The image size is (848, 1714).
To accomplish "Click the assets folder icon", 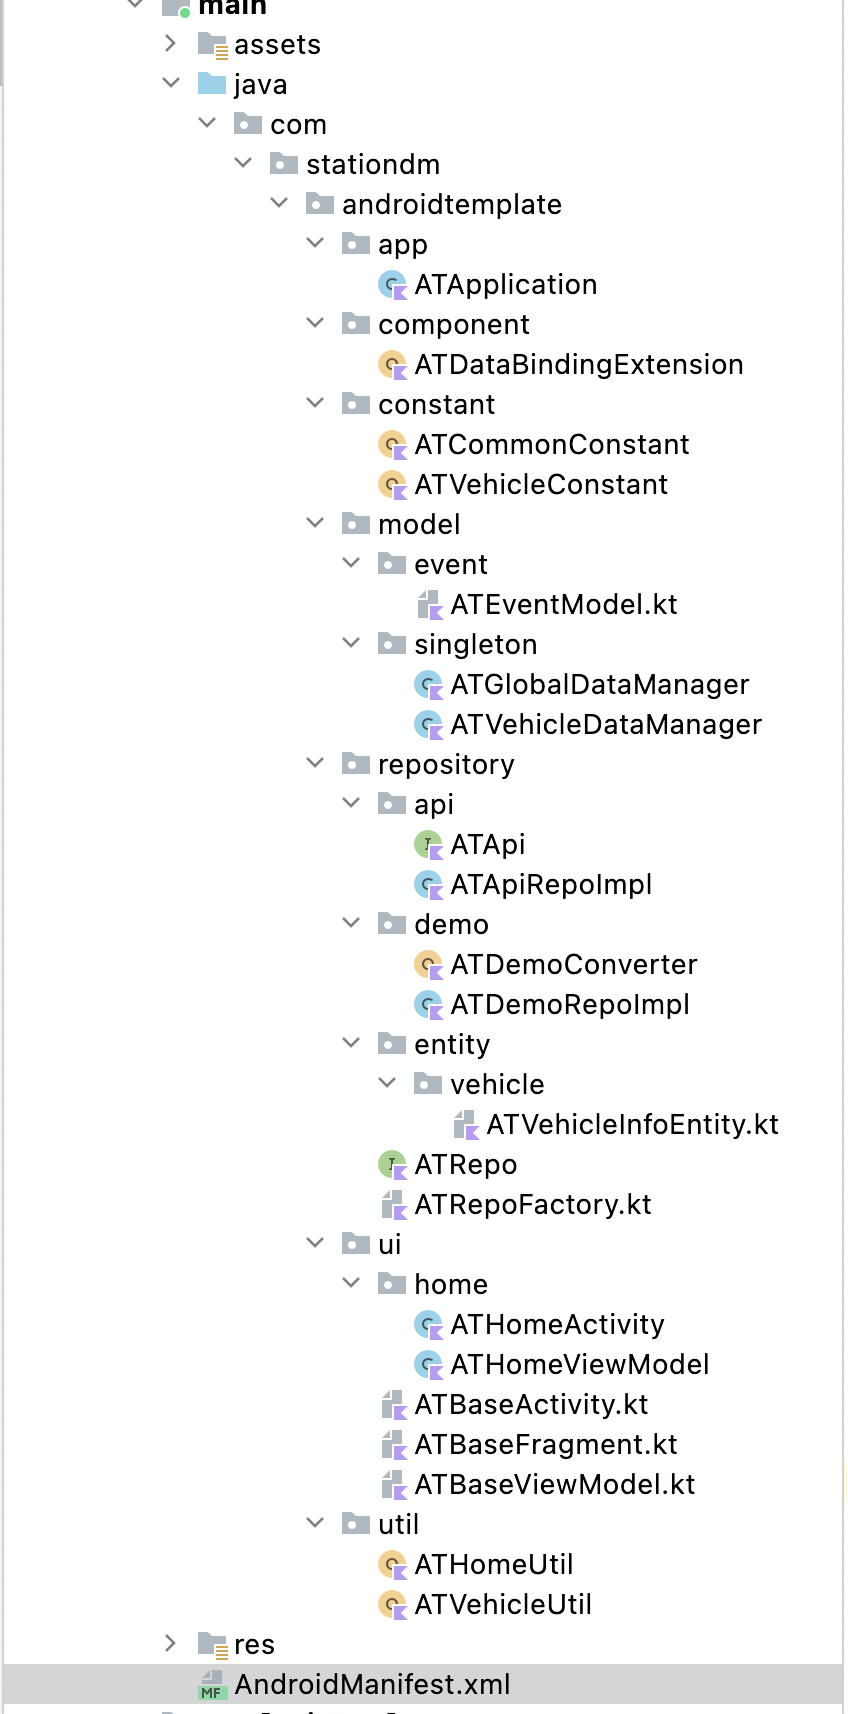I will tap(212, 45).
